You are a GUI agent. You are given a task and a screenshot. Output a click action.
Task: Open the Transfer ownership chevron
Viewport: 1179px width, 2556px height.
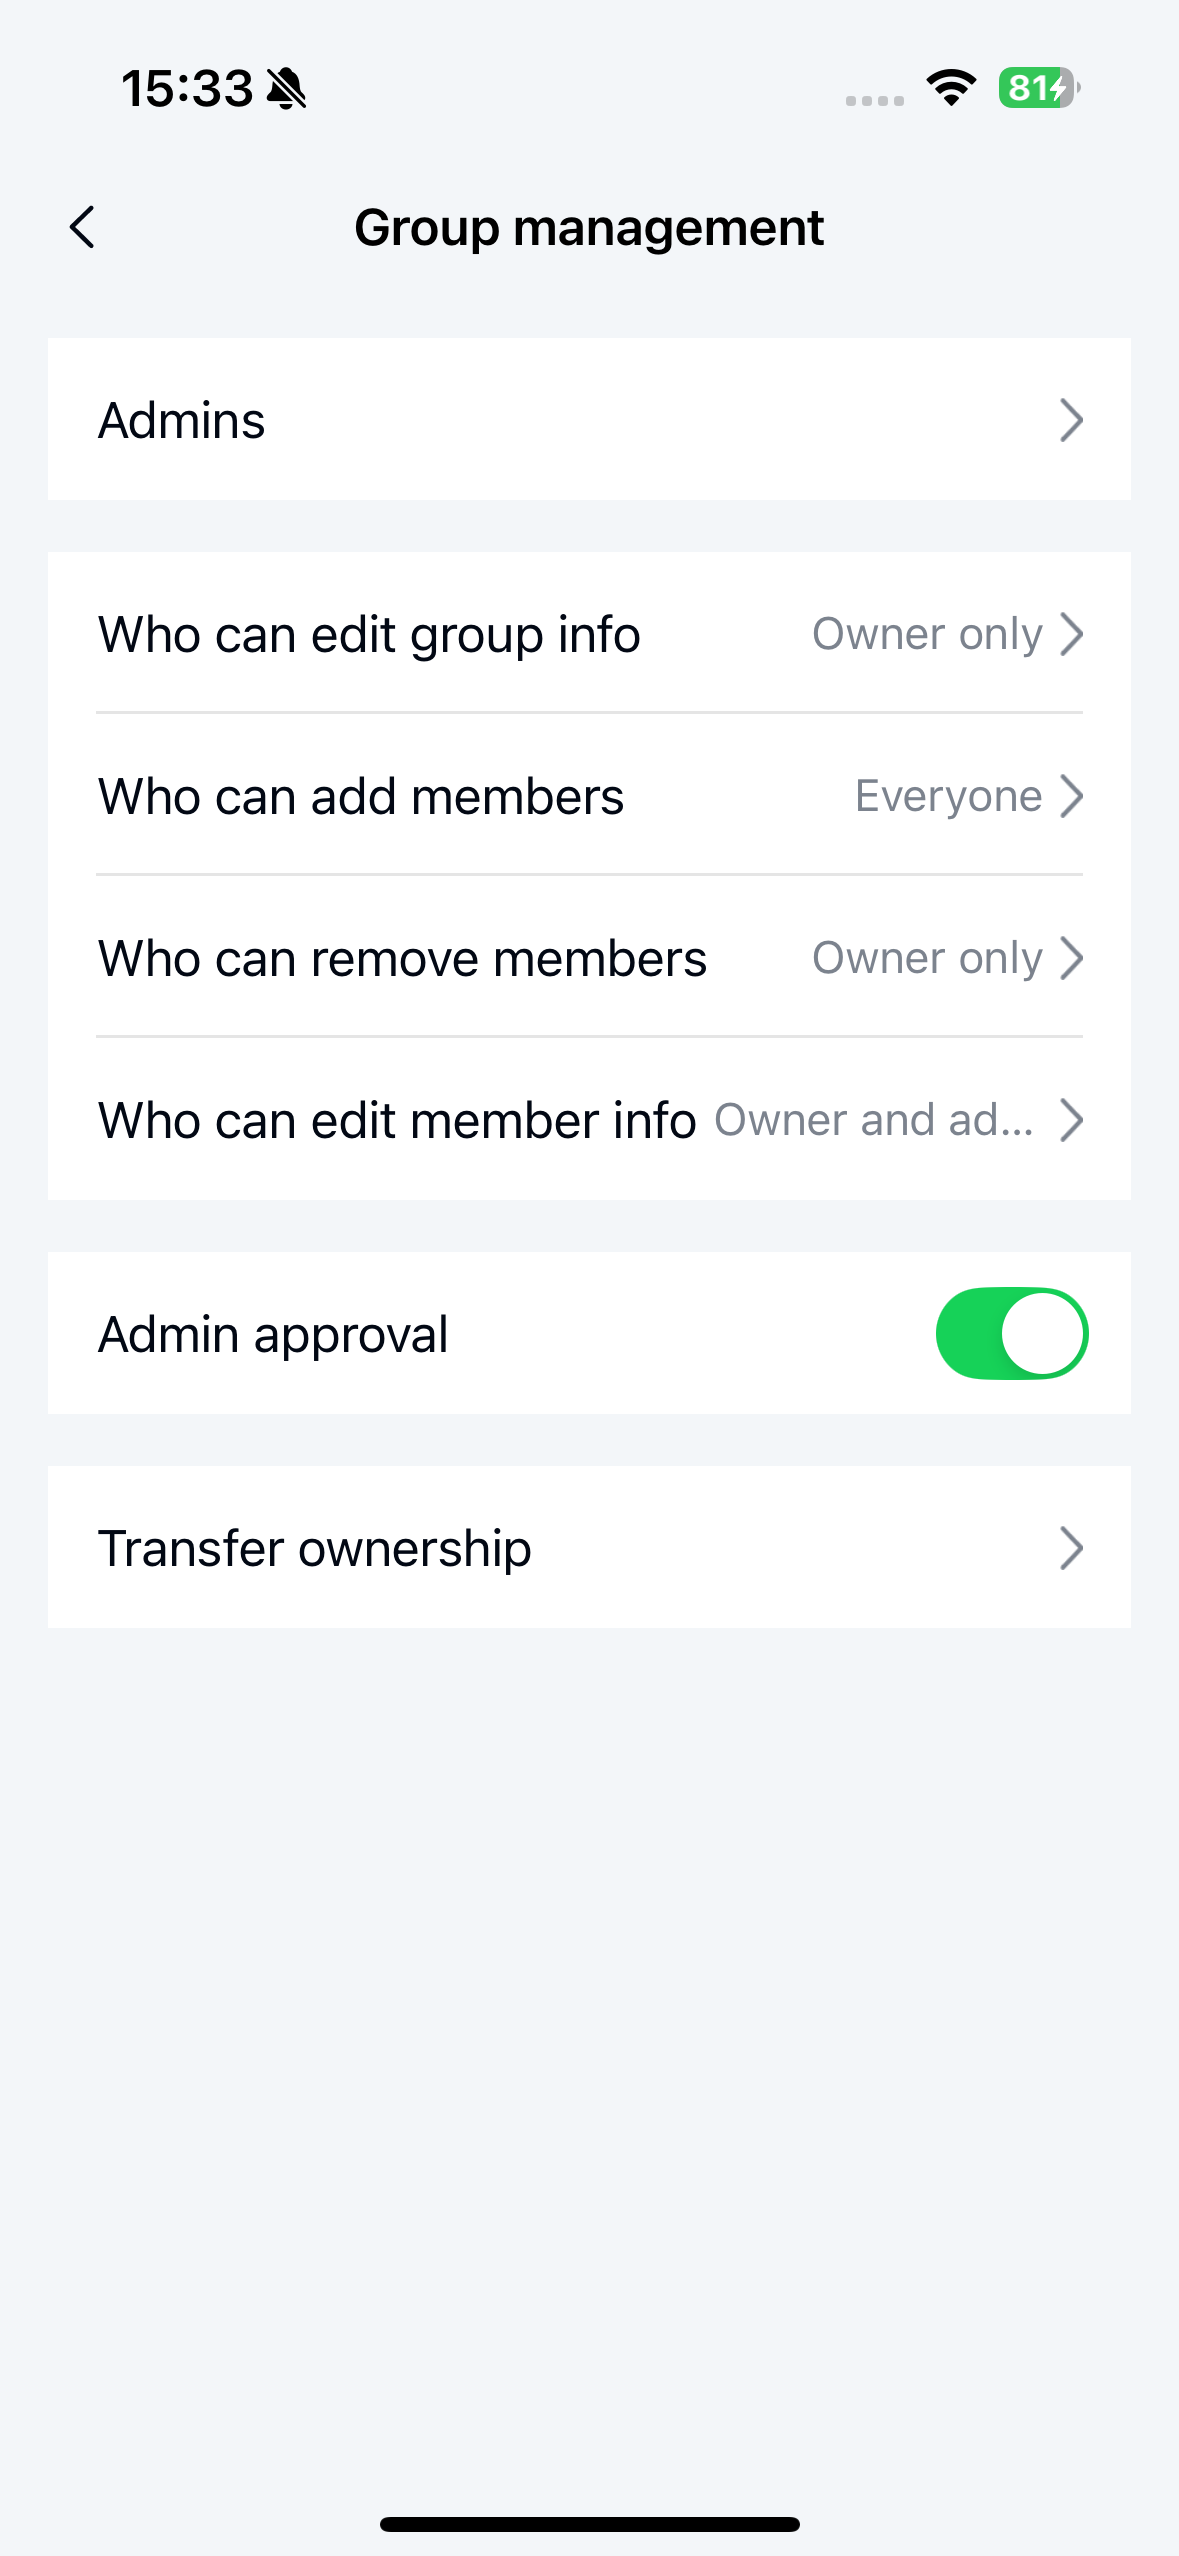pyautogui.click(x=1071, y=1548)
